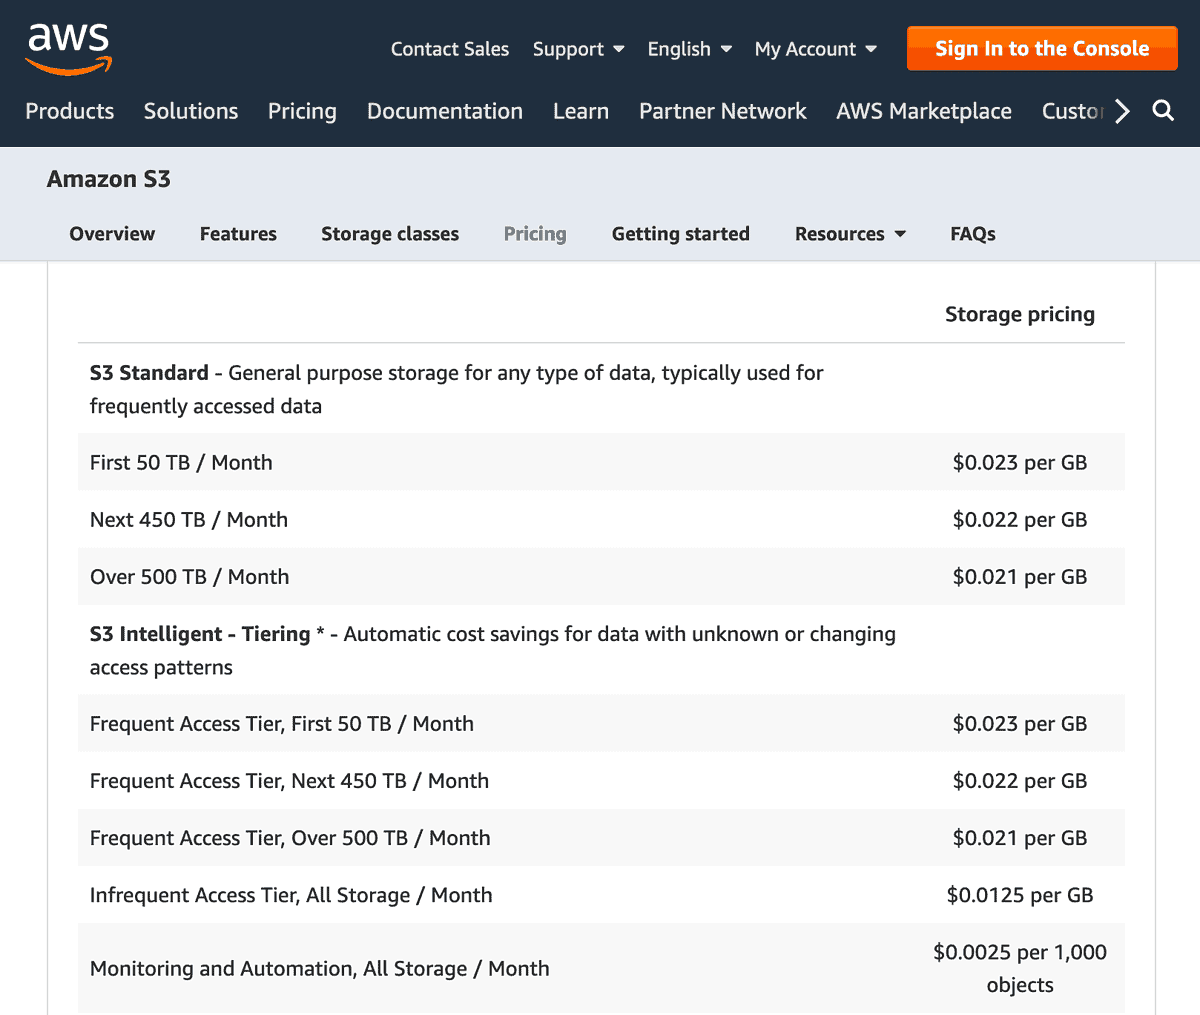Image resolution: width=1200 pixels, height=1015 pixels.
Task: Expand the My Account dropdown
Action: coord(815,49)
